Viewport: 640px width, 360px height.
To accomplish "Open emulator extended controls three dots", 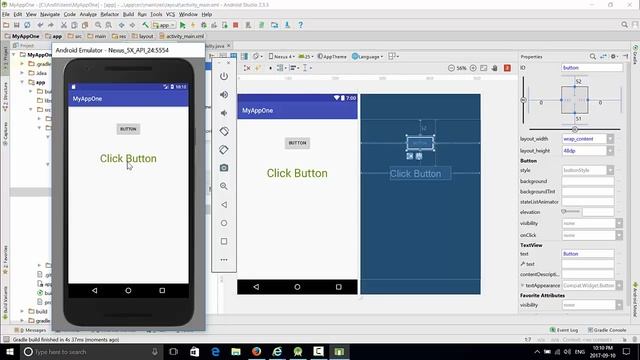I will tap(224, 260).
